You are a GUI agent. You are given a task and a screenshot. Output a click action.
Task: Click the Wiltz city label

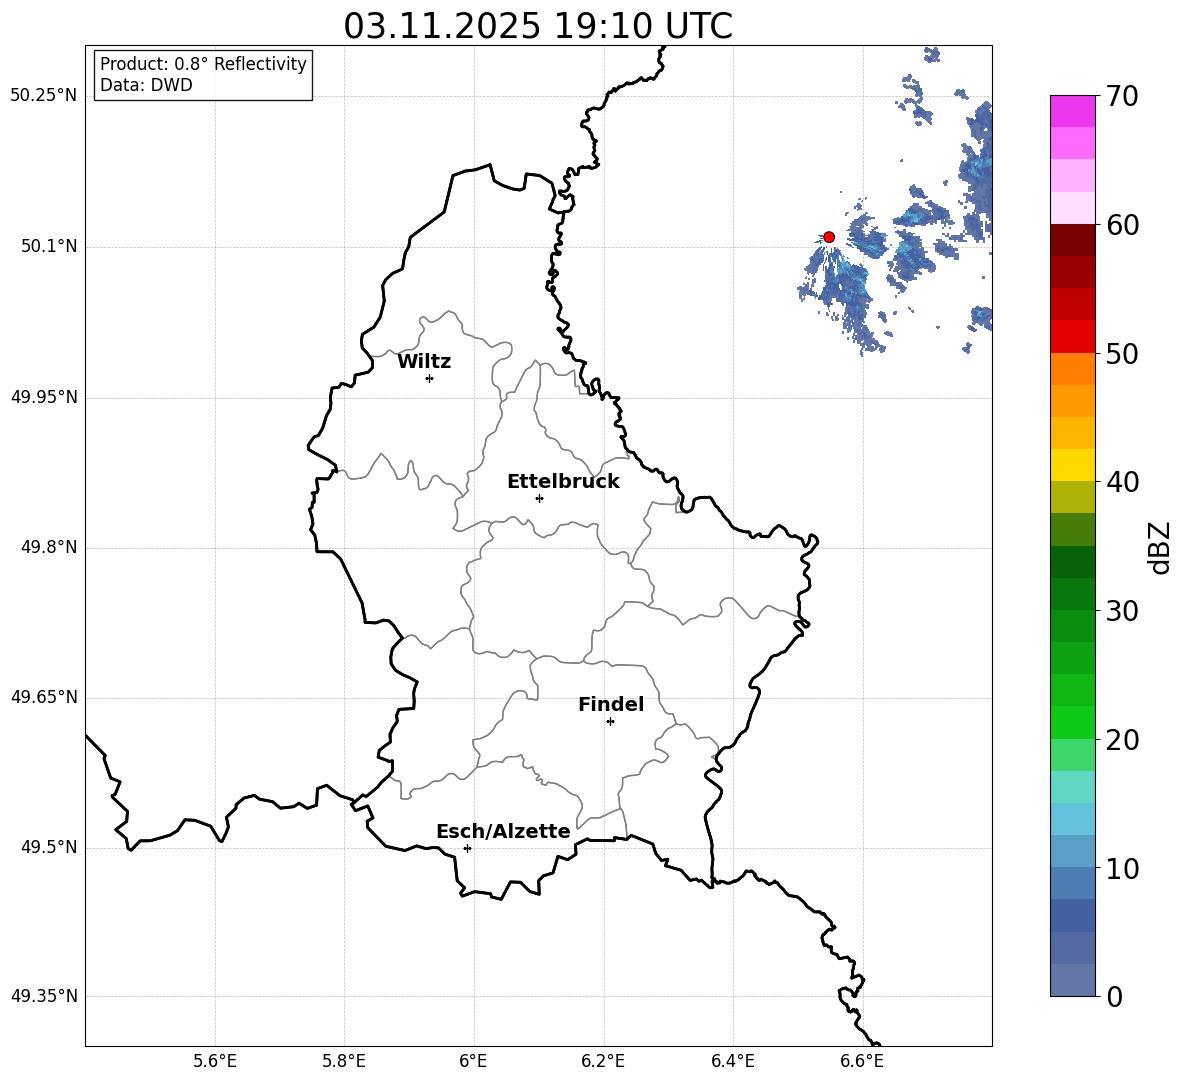pyautogui.click(x=424, y=362)
